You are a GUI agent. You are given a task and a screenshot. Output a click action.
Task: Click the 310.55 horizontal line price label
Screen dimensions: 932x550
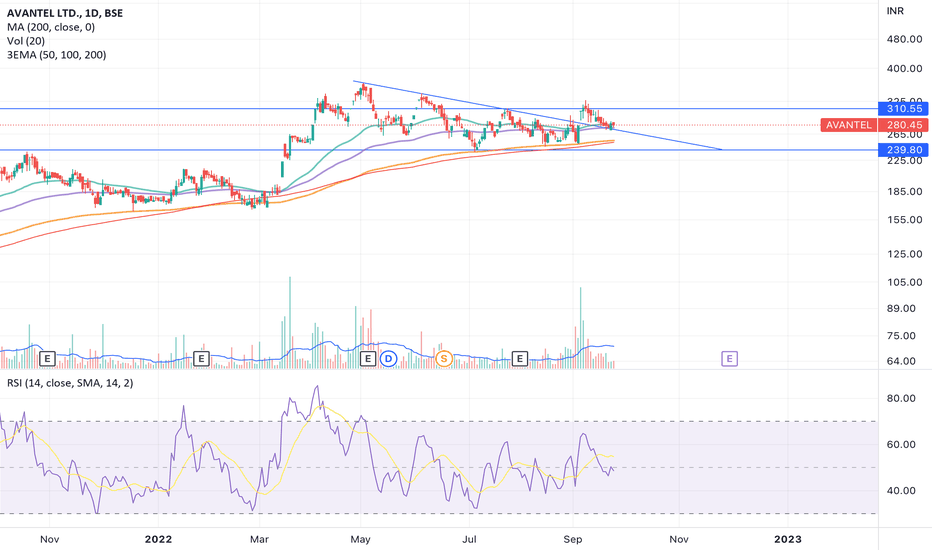904,109
